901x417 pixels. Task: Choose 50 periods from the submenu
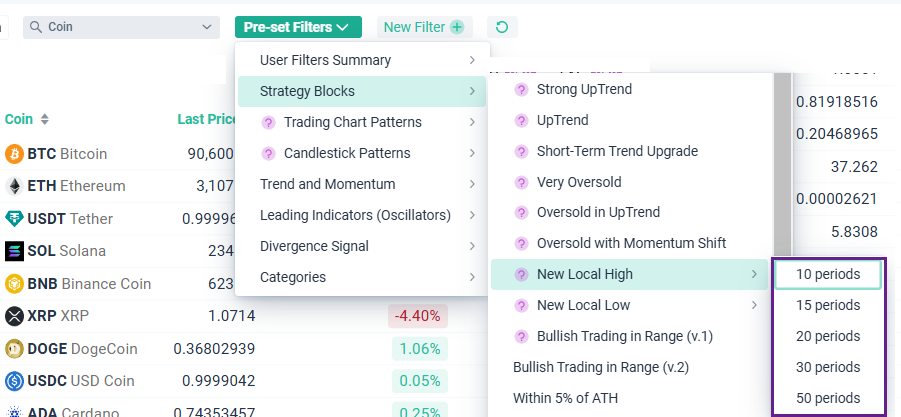coord(828,398)
